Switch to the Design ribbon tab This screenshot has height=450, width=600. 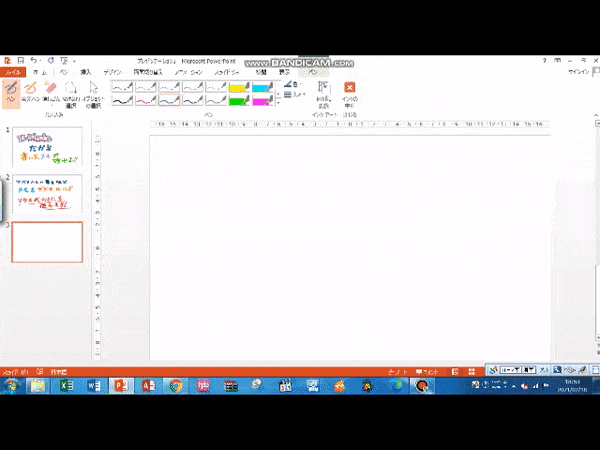point(114,72)
